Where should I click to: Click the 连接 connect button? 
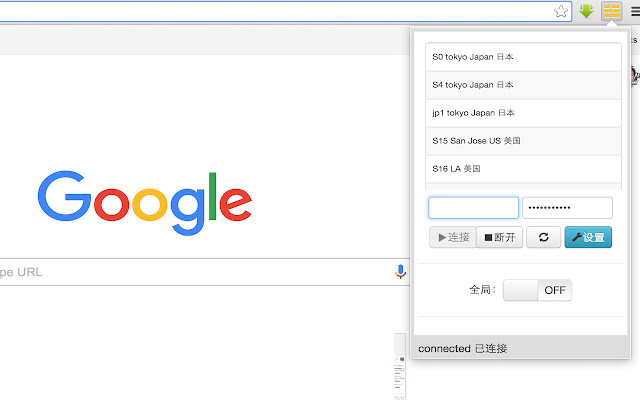click(453, 237)
